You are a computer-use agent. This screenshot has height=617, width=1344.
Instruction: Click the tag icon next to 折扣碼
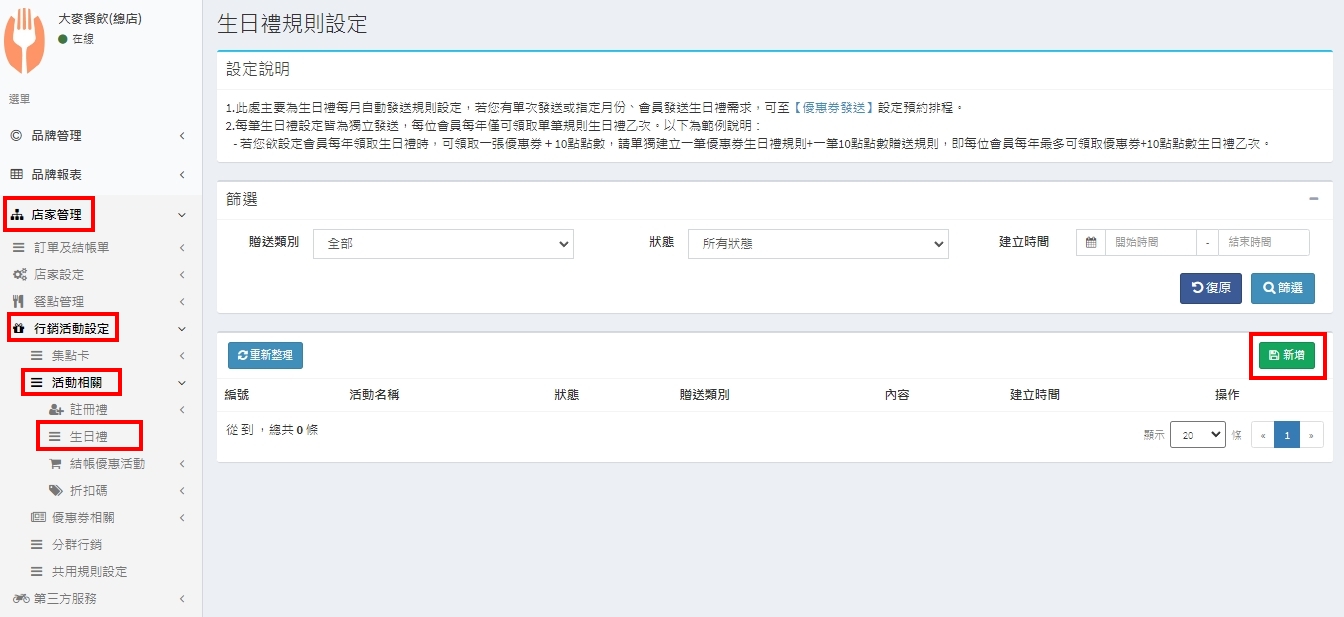pyautogui.click(x=56, y=491)
